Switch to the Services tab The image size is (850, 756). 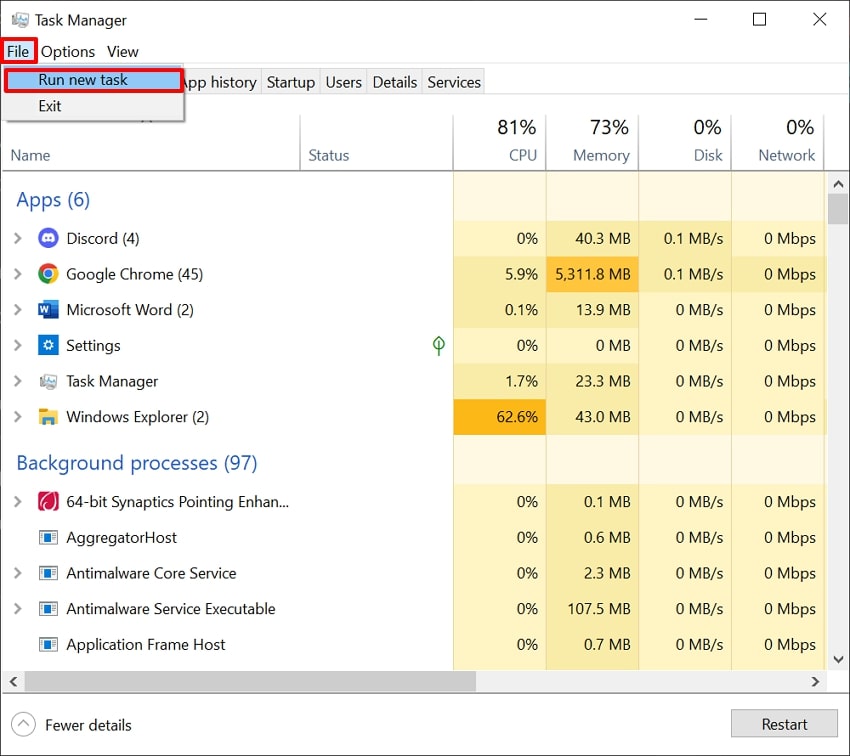pyautogui.click(x=454, y=82)
